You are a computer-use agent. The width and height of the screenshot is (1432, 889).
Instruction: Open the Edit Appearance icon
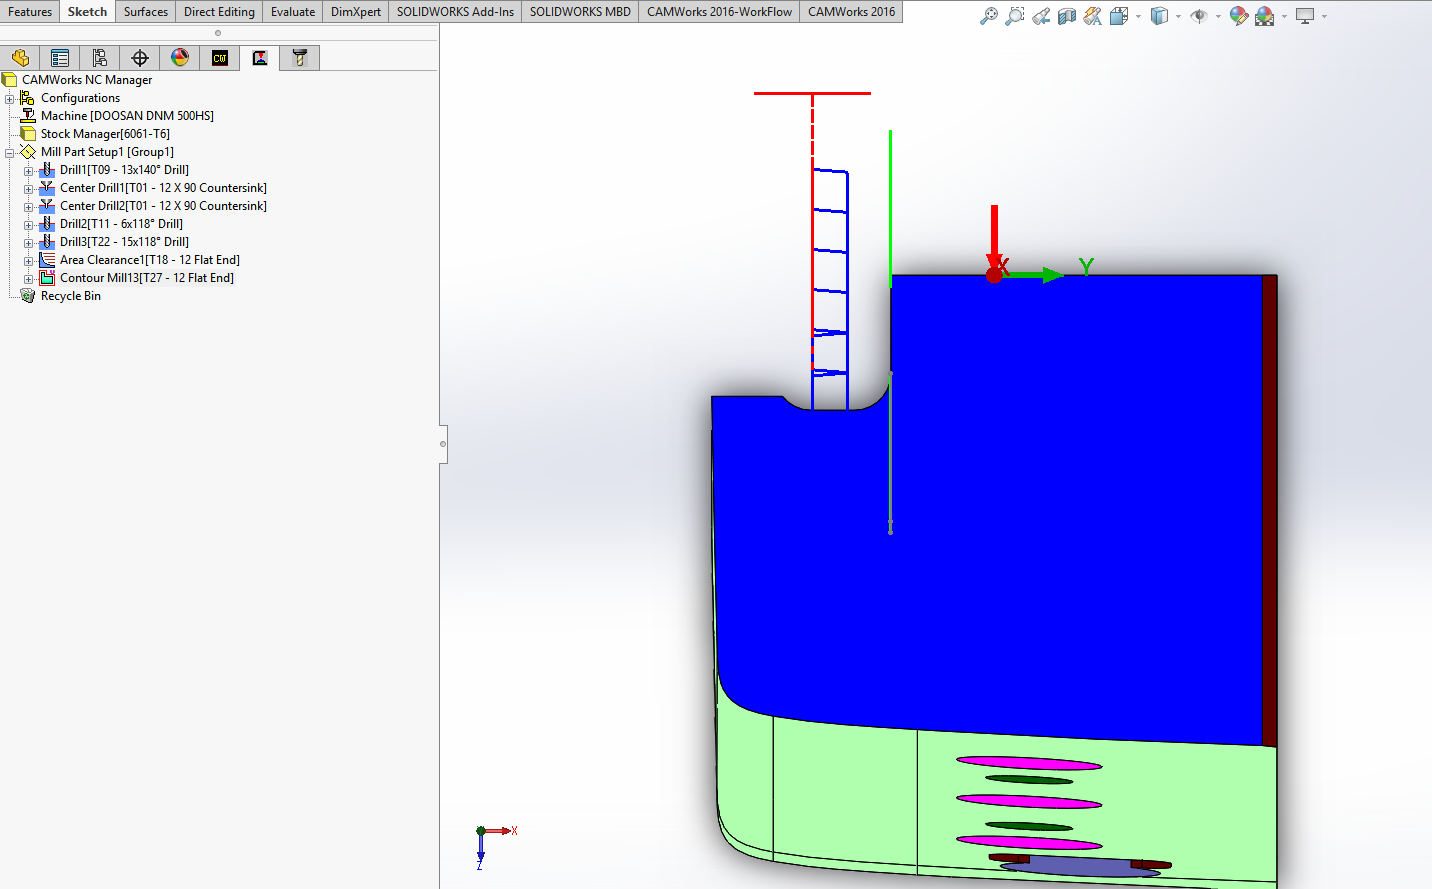pos(1238,16)
